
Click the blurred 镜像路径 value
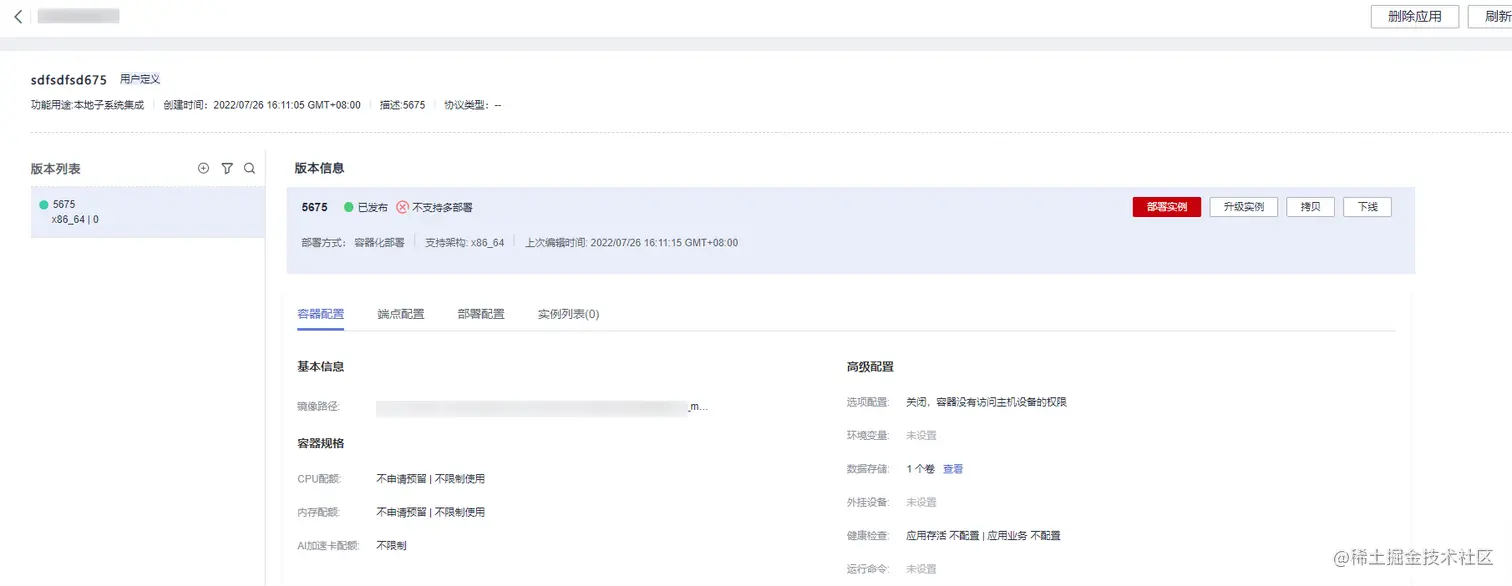pyautogui.click(x=541, y=407)
